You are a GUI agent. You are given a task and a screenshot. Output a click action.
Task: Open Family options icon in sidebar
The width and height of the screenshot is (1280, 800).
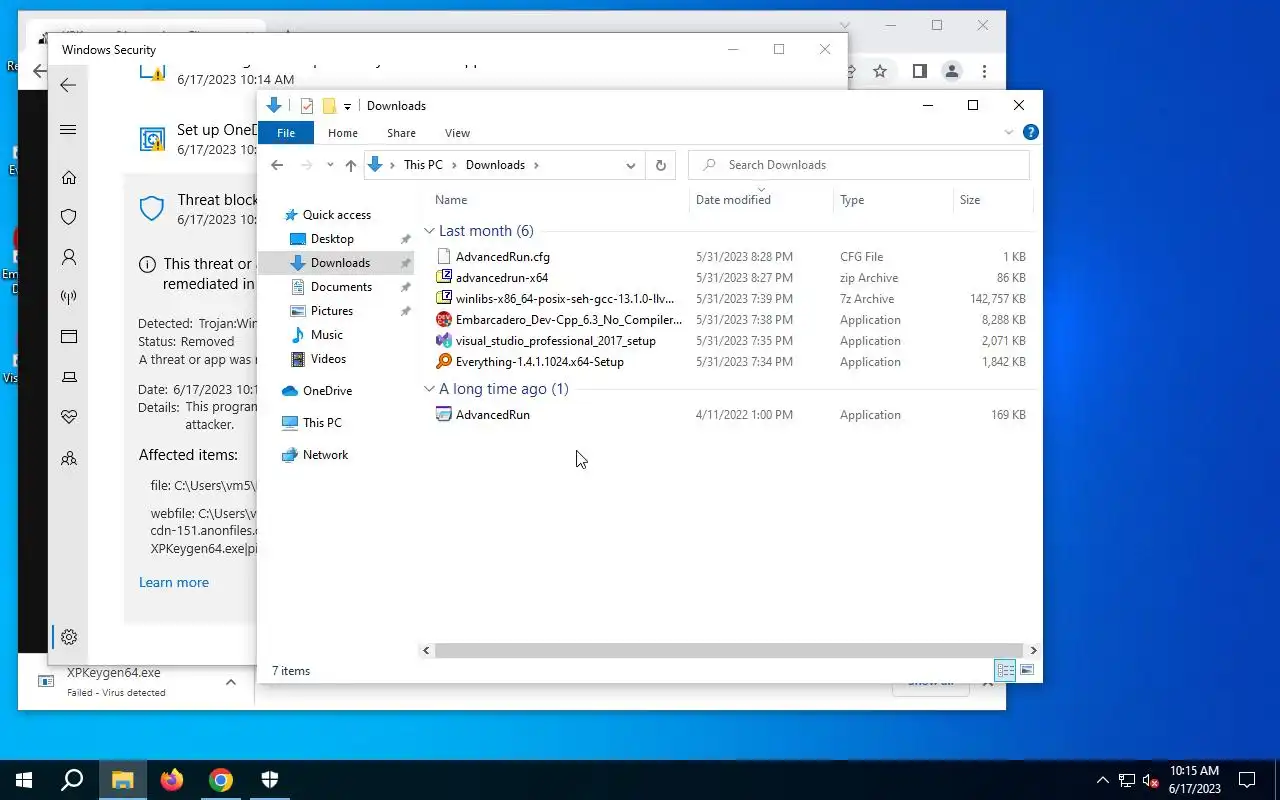pyautogui.click(x=69, y=459)
